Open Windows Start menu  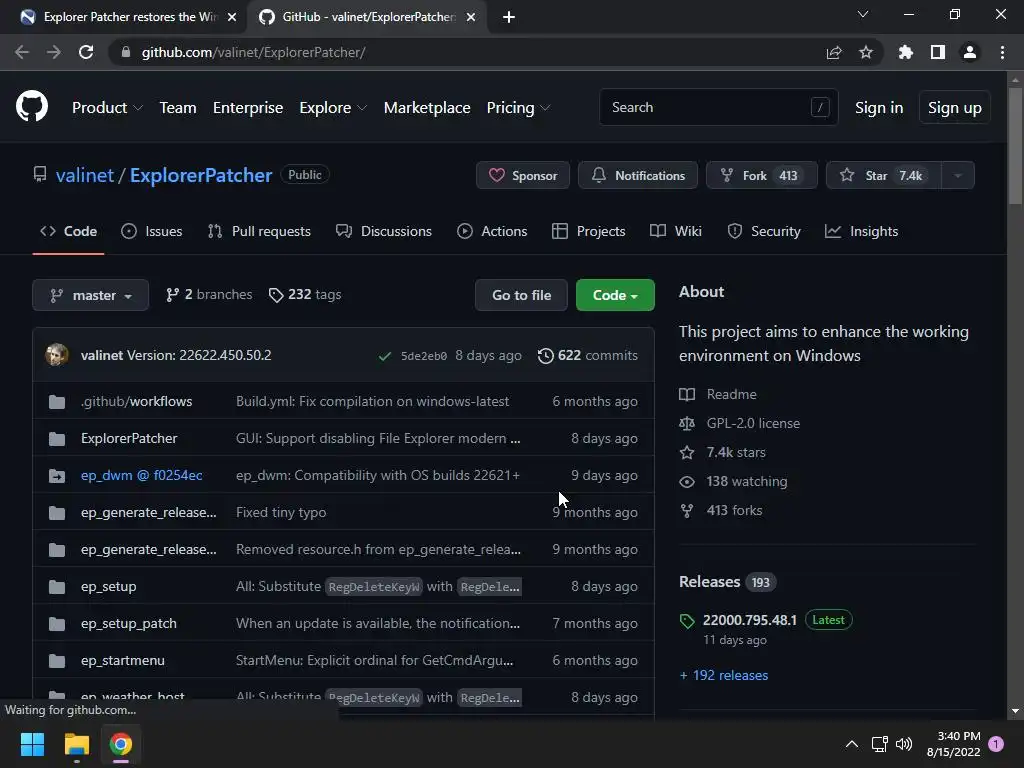click(x=32, y=744)
